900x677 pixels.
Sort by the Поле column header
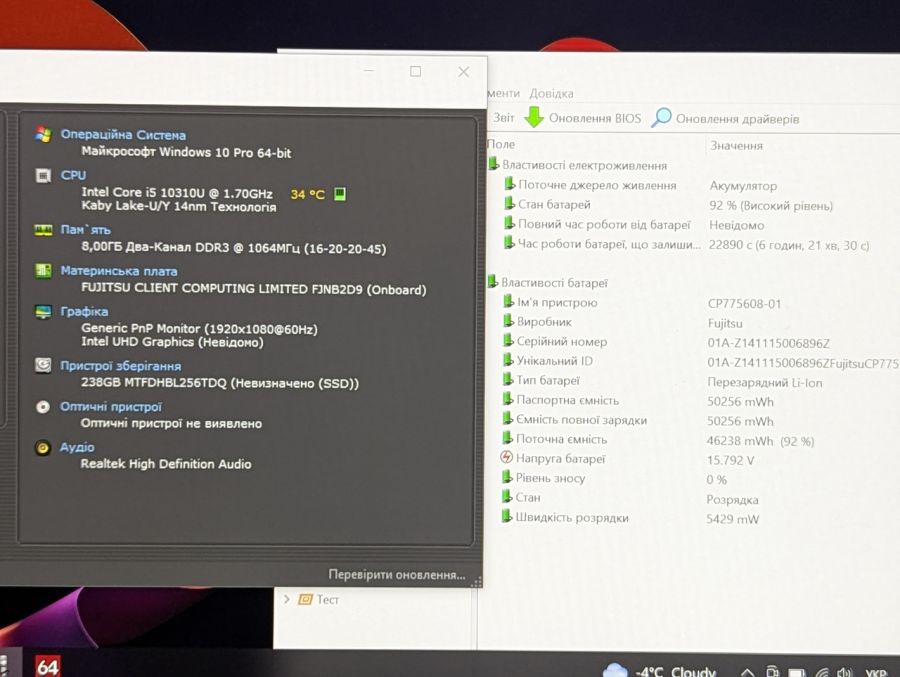tap(501, 144)
